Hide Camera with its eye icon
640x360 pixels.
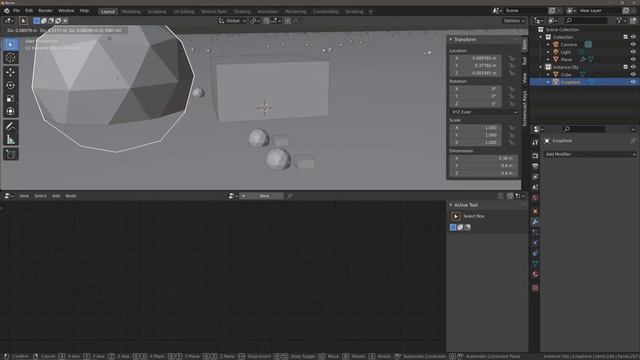coord(633,44)
